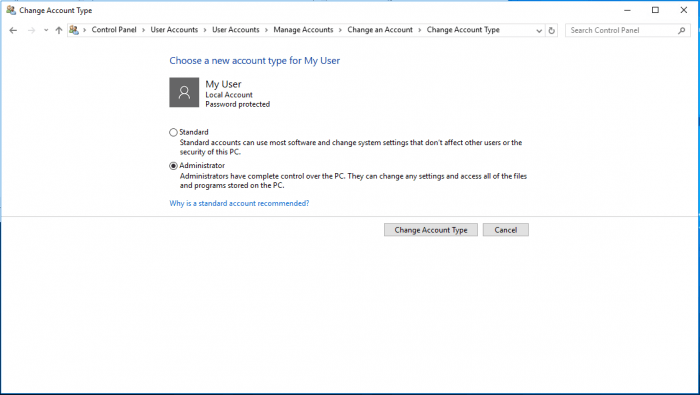Click the 'Password protected' text
This screenshot has width=700, height=395.
238,104
